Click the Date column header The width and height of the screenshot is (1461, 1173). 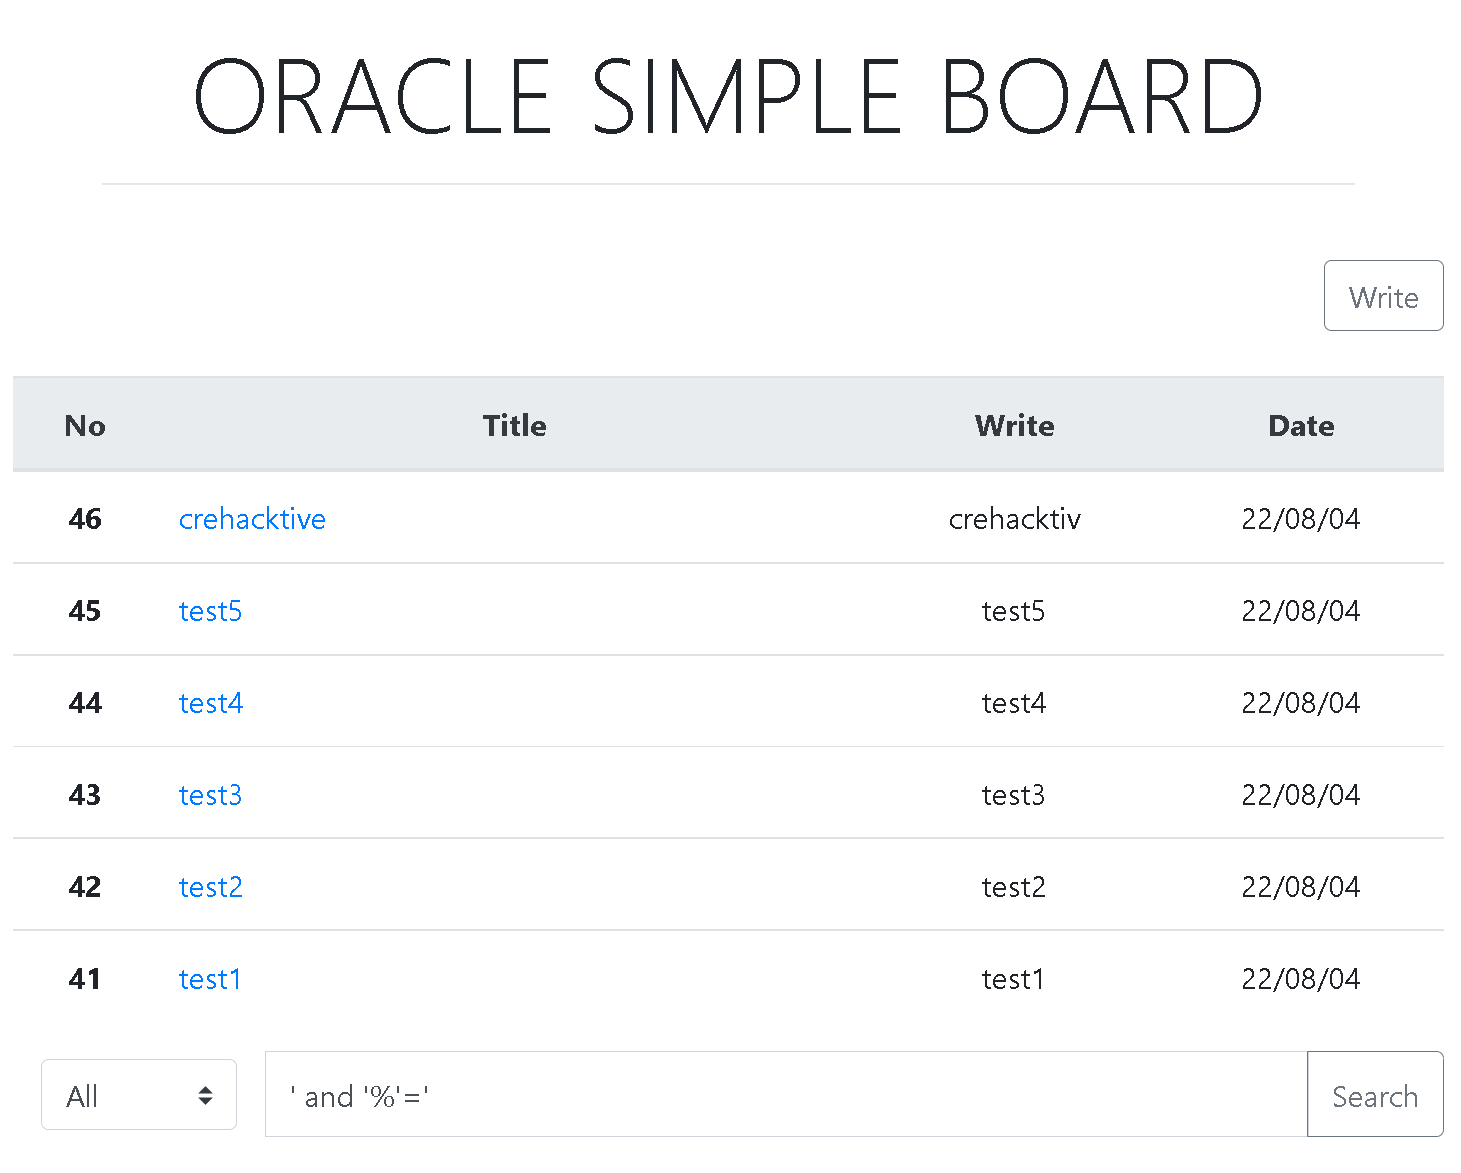[1301, 426]
